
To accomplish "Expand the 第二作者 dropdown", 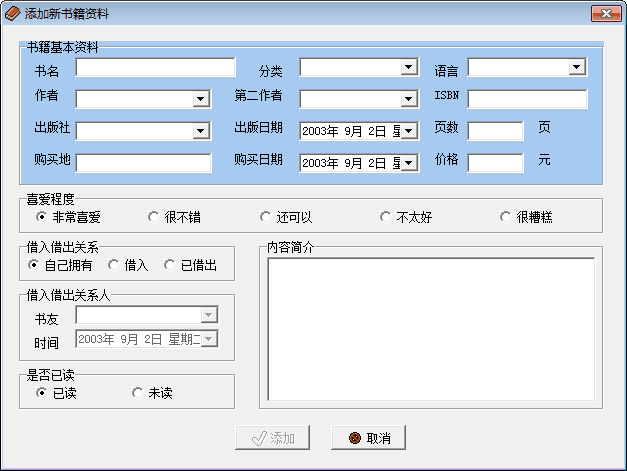I will [x=408, y=99].
